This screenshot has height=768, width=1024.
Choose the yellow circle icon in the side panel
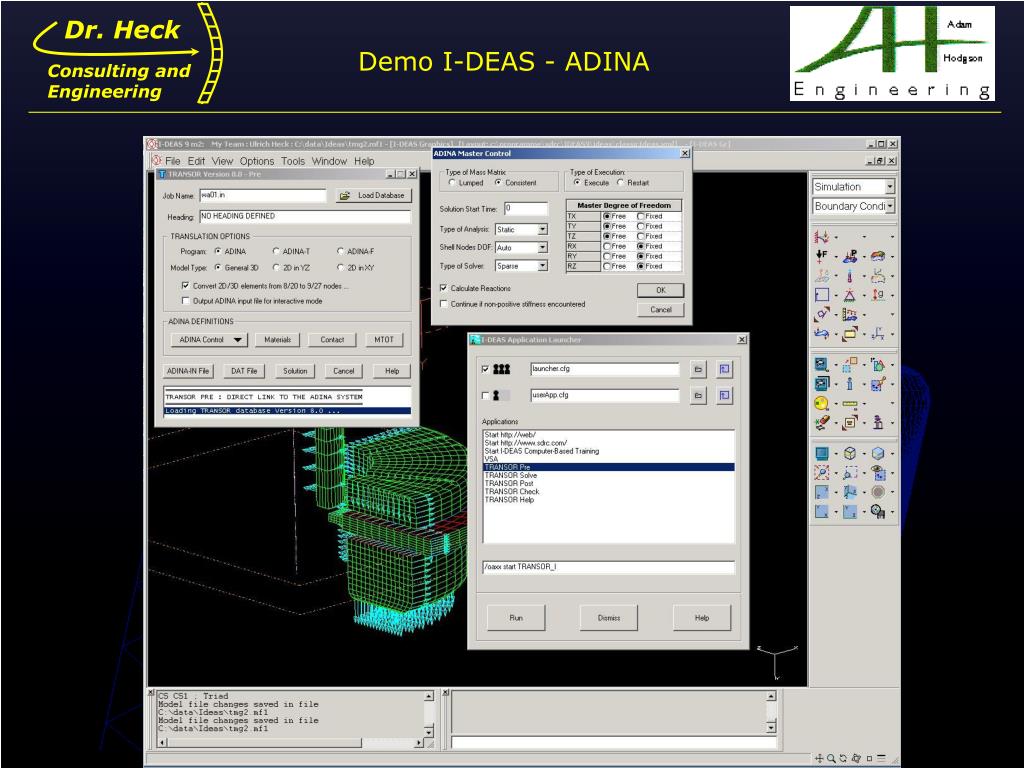tap(821, 403)
